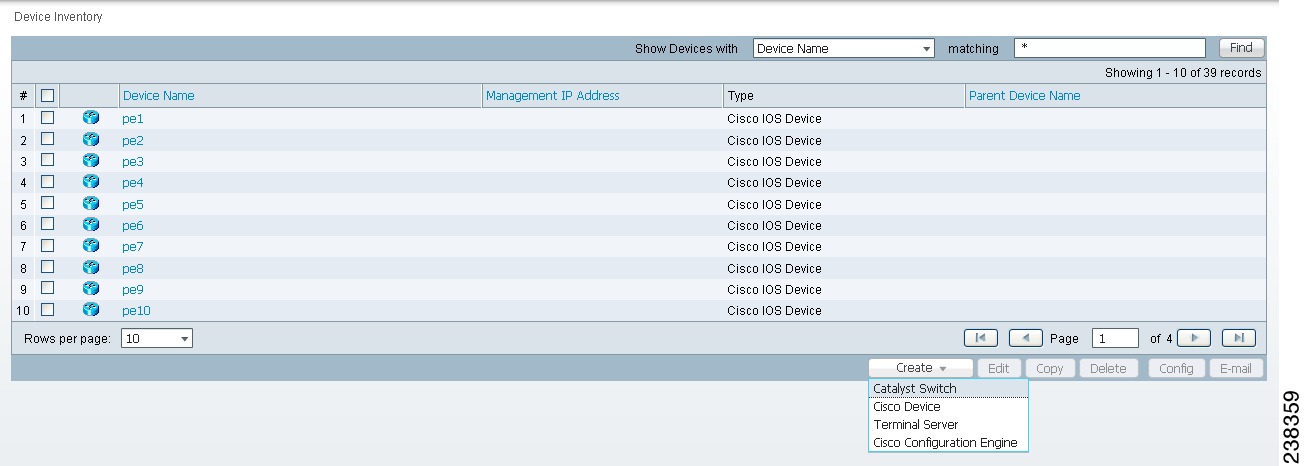Sort by the Parent Device Name column header
1306x466 pixels.
(x=1024, y=96)
